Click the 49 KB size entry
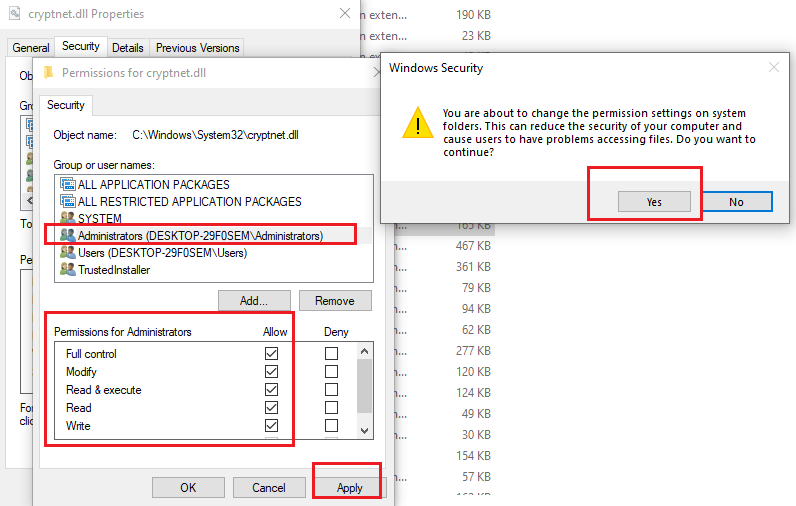Screen dimensions: 796x506 click(476, 414)
